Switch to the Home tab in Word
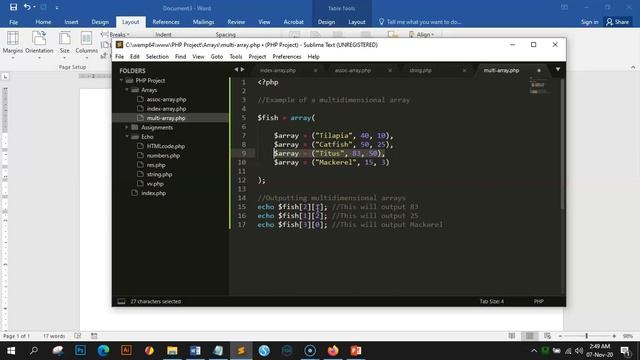 [x=43, y=22]
